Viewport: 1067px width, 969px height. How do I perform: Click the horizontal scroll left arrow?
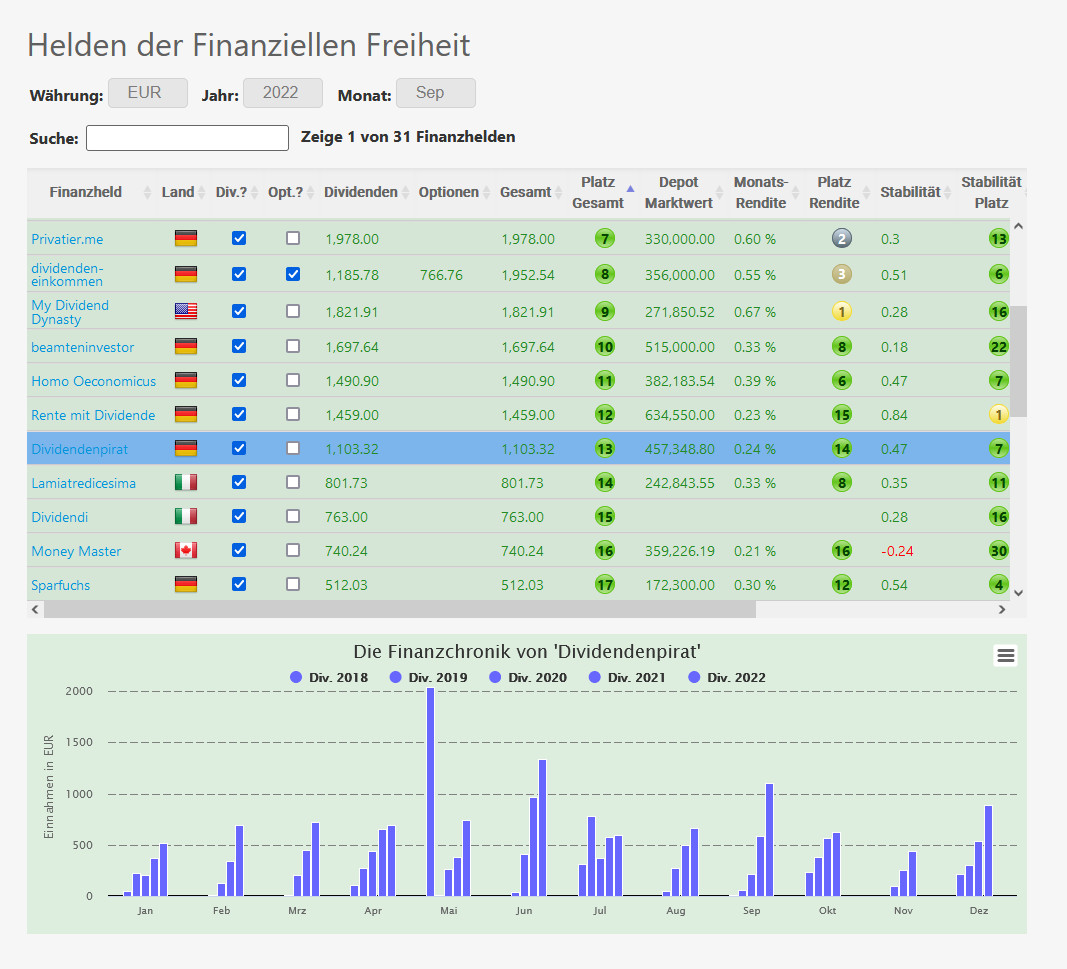click(x=35, y=610)
